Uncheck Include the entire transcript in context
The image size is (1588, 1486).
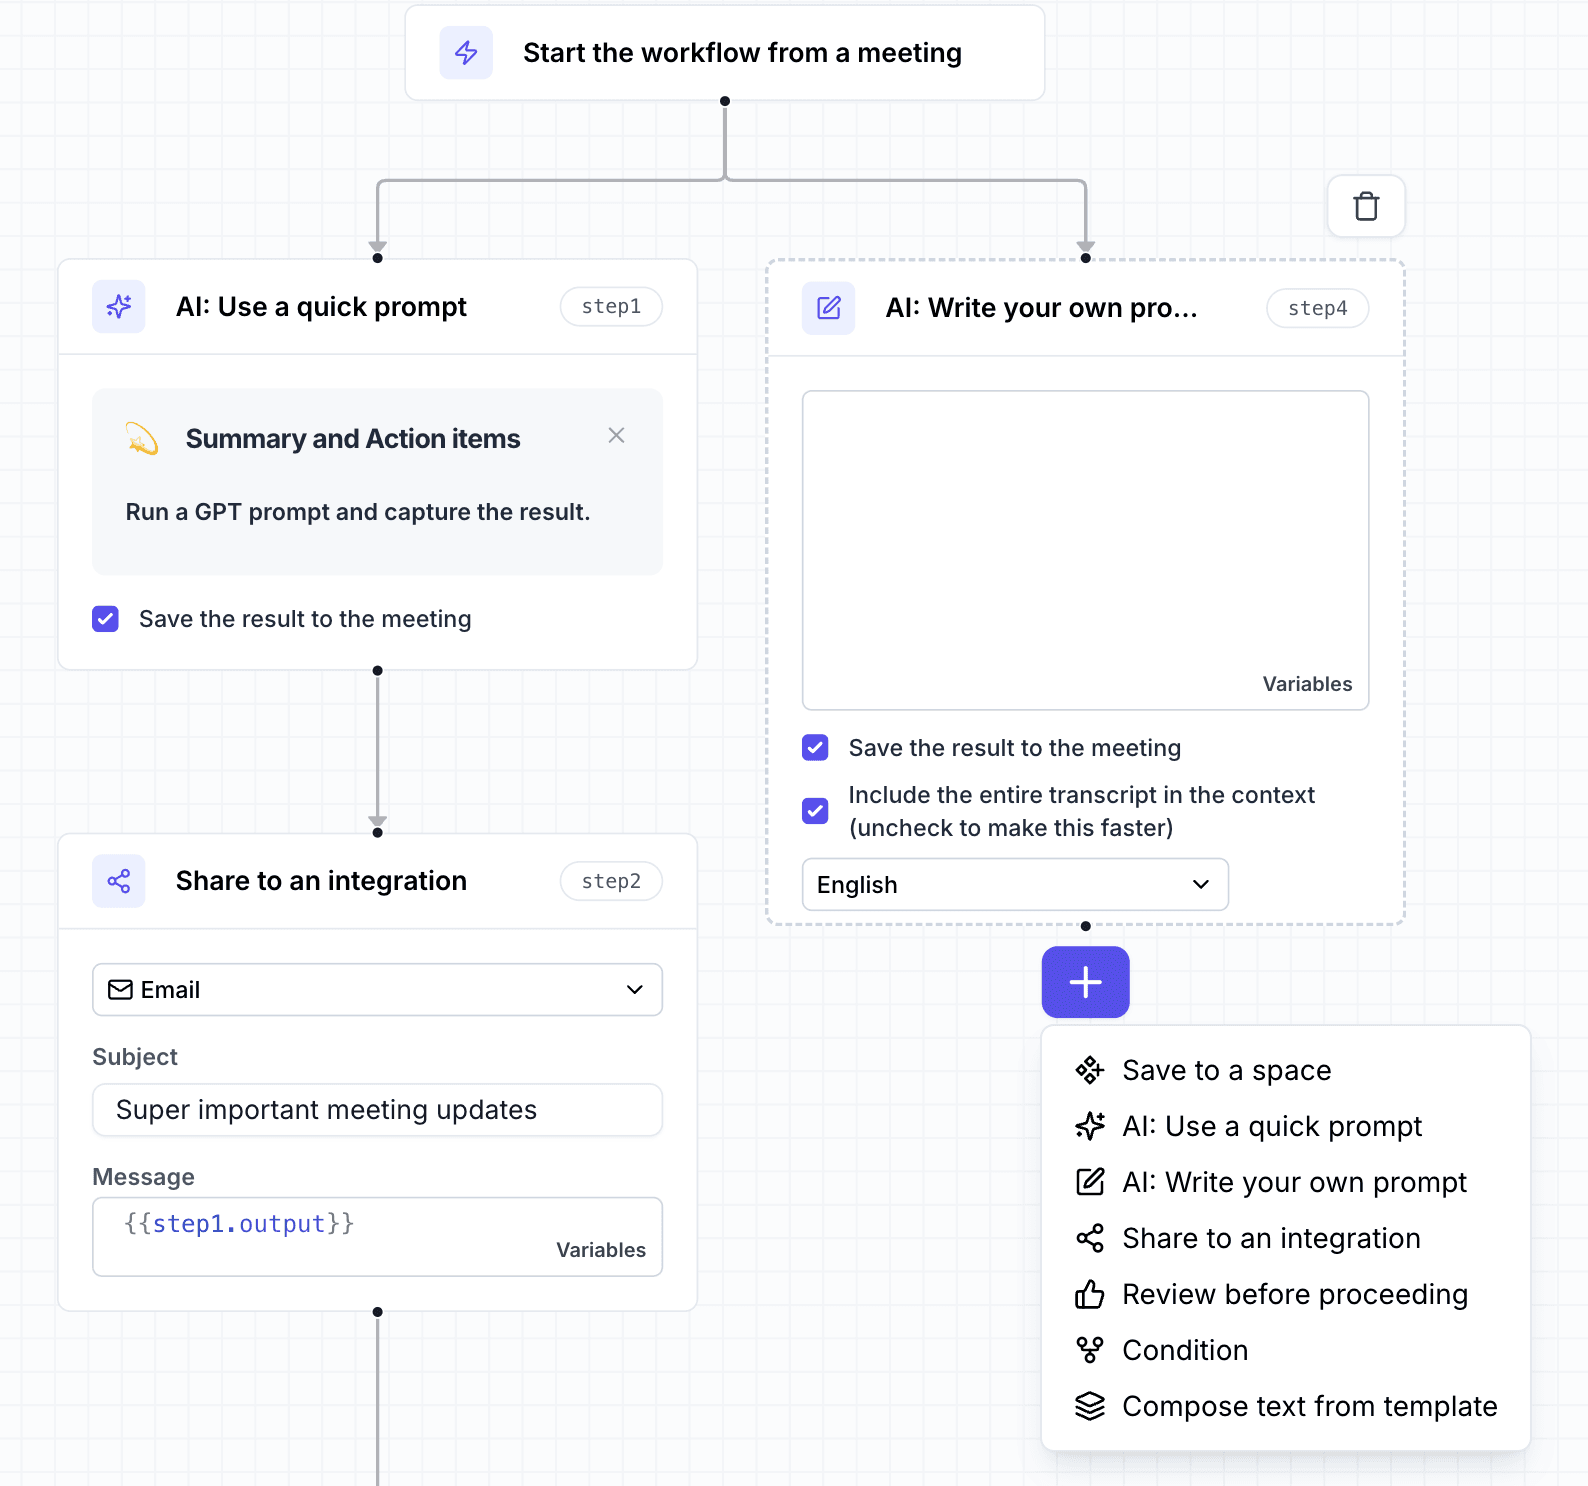pyautogui.click(x=816, y=811)
